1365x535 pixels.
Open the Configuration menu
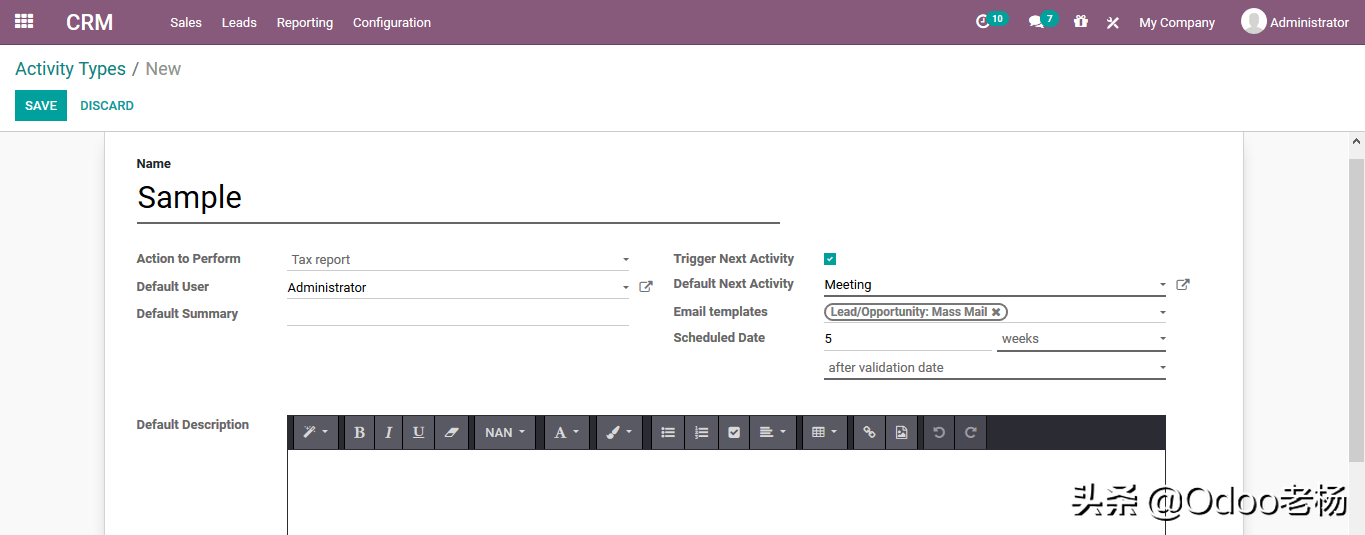(x=392, y=22)
